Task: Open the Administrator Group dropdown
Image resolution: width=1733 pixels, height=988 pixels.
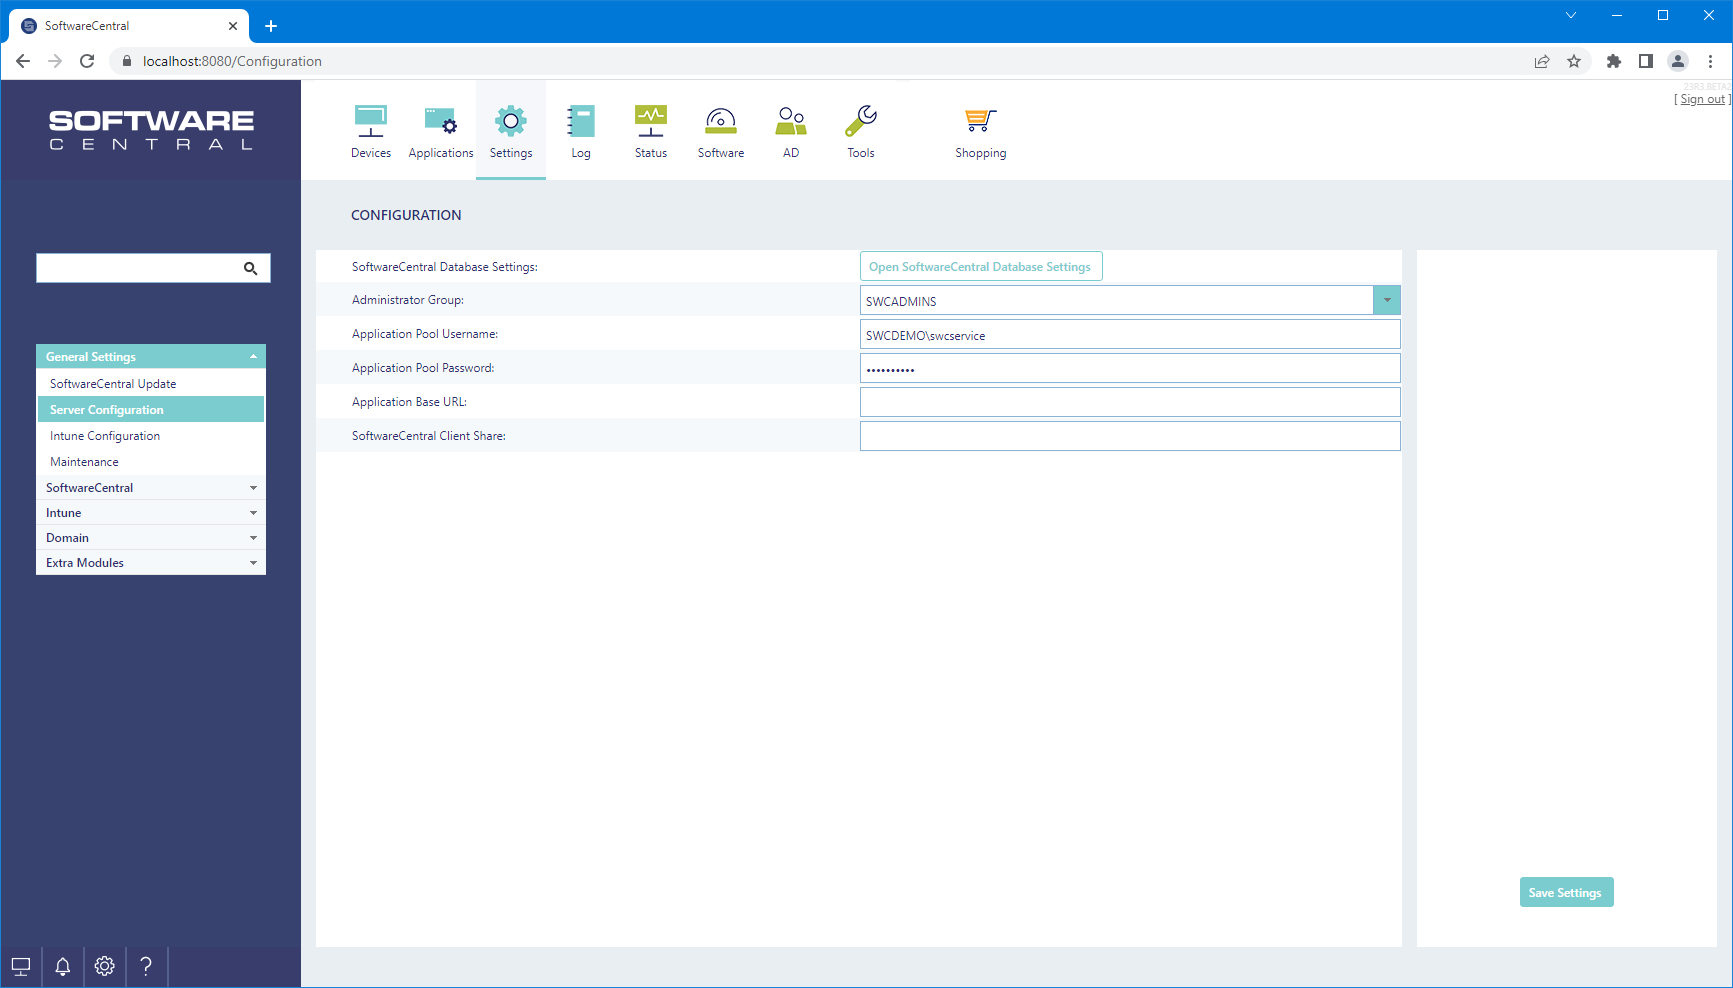Action: pyautogui.click(x=1387, y=301)
